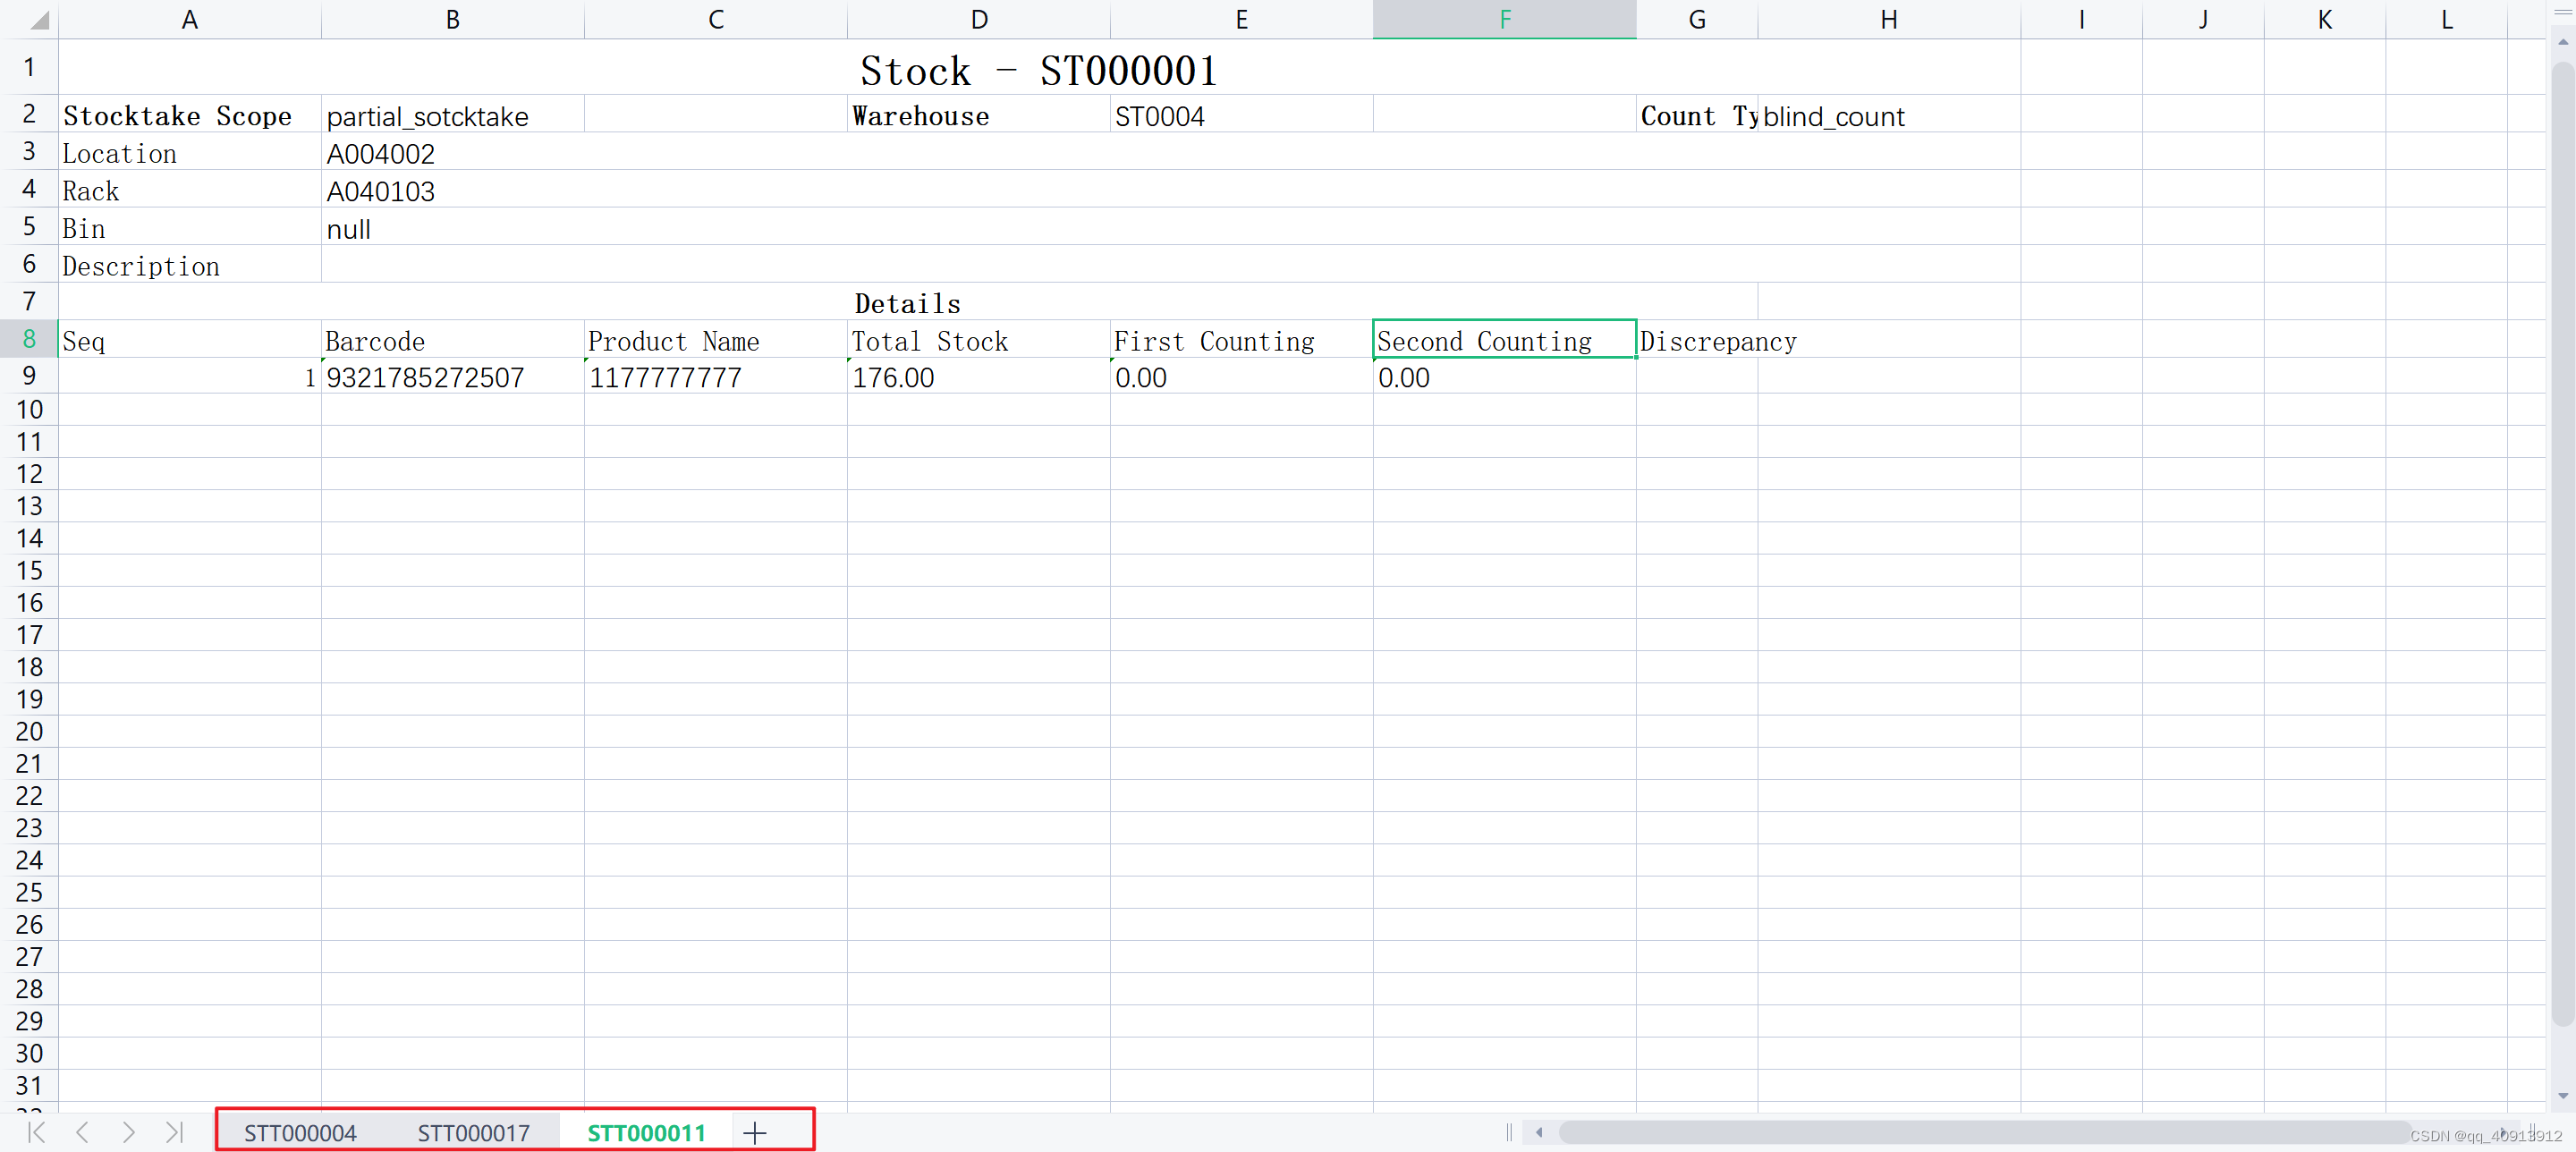Image resolution: width=2576 pixels, height=1152 pixels.
Task: Click the next sheet arrow icon
Action: tap(128, 1133)
